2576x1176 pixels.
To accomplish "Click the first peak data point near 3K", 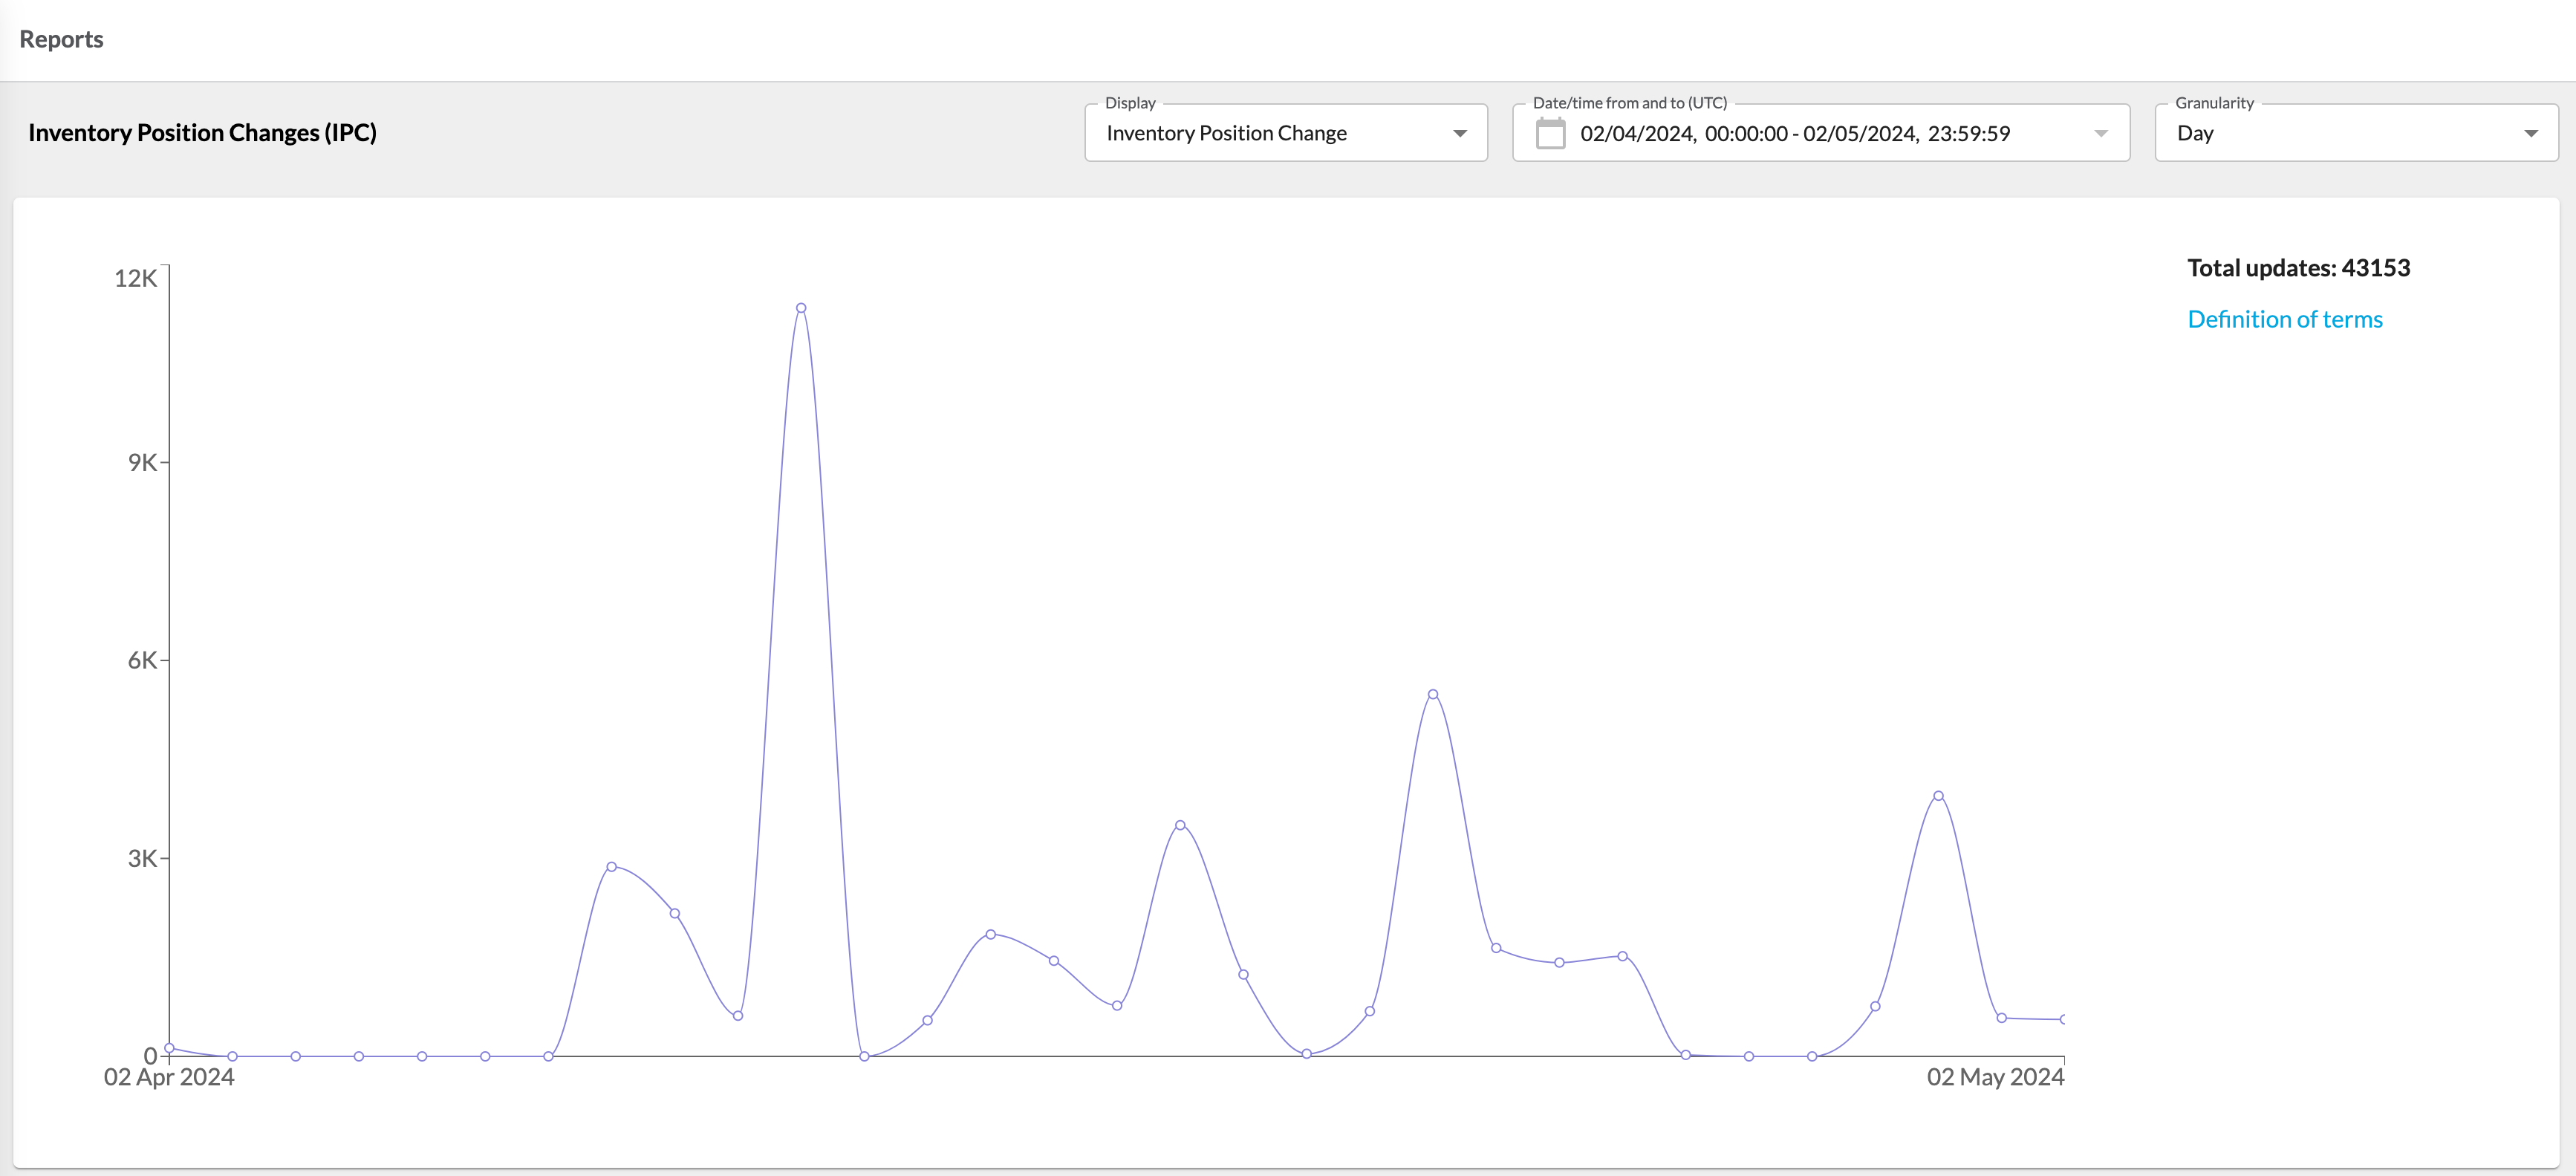I will tap(611, 867).
